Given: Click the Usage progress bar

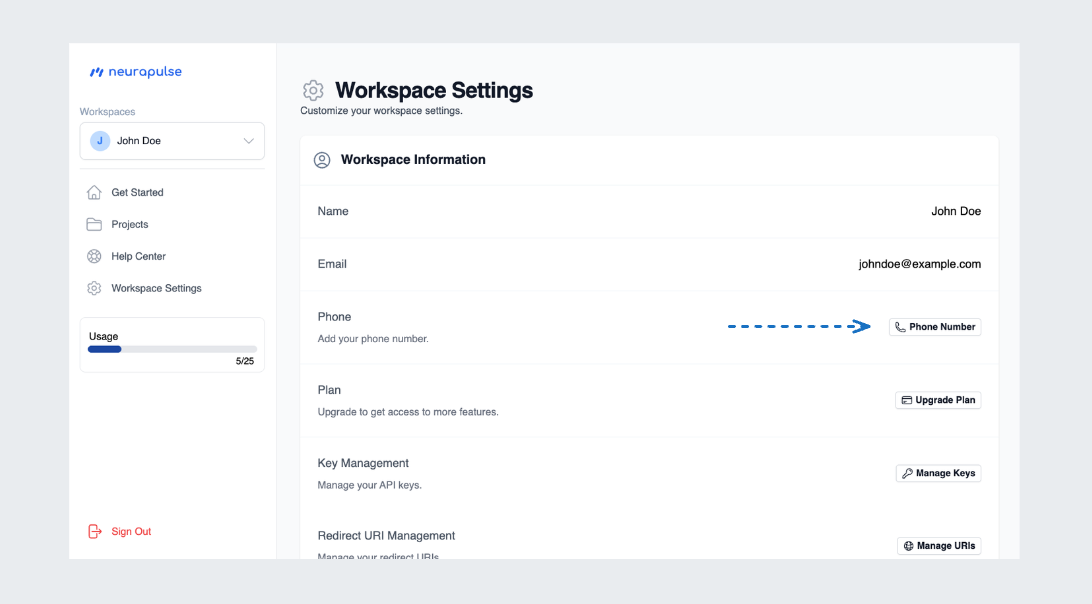Looking at the screenshot, I should pyautogui.click(x=172, y=349).
